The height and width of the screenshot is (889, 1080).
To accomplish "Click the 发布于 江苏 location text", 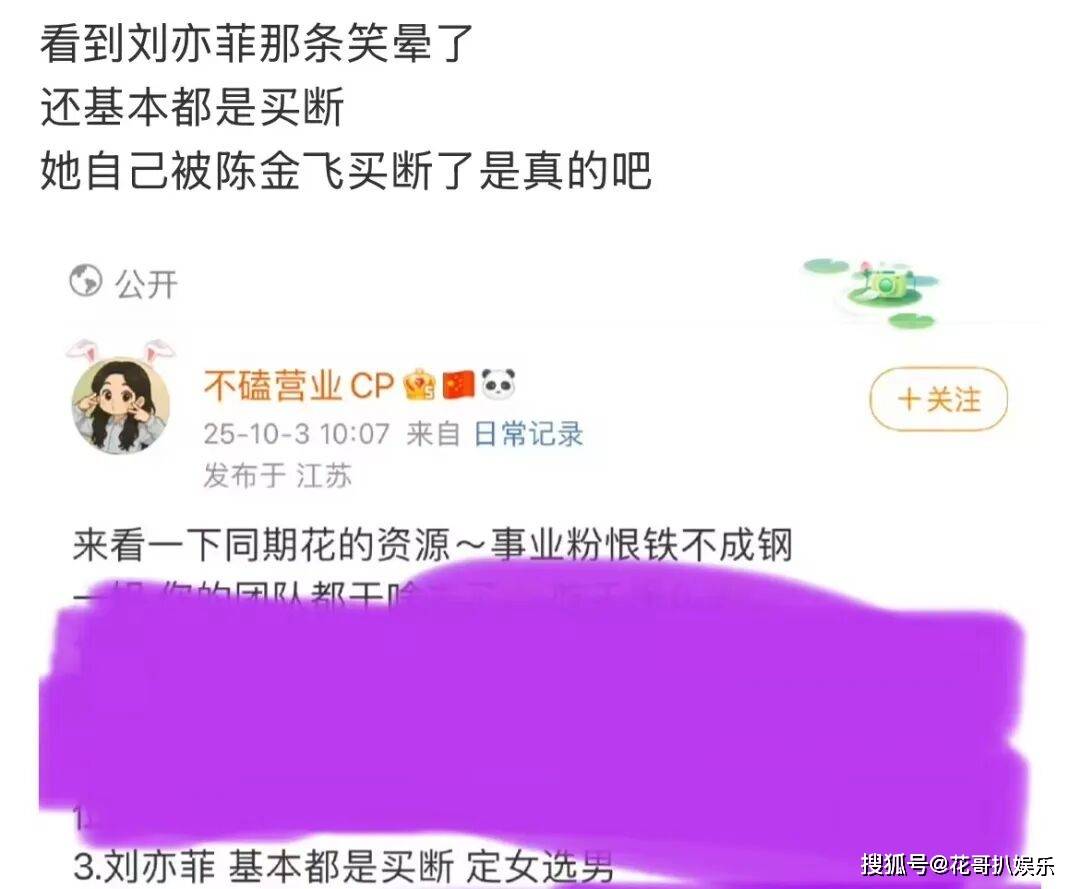I will (278, 476).
